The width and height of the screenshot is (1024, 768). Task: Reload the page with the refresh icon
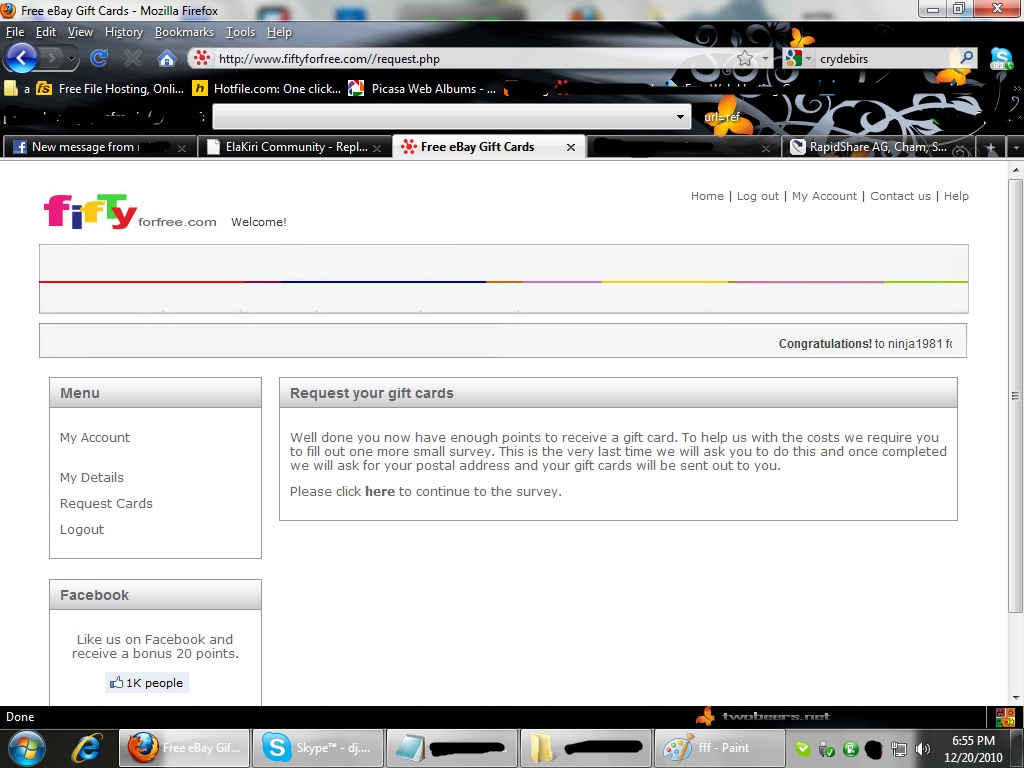pyautogui.click(x=99, y=59)
